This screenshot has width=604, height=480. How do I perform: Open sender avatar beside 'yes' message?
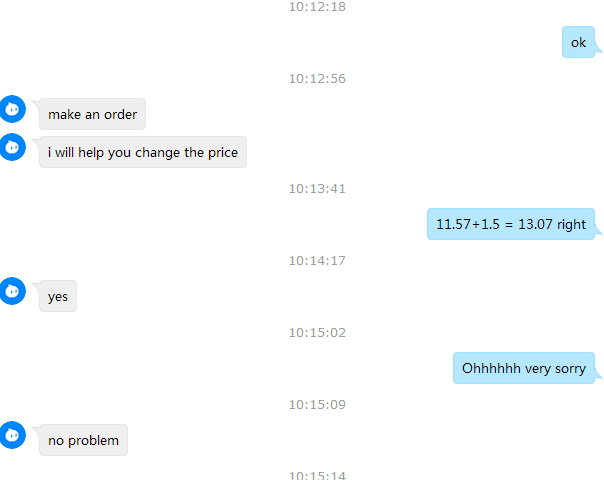(12, 291)
